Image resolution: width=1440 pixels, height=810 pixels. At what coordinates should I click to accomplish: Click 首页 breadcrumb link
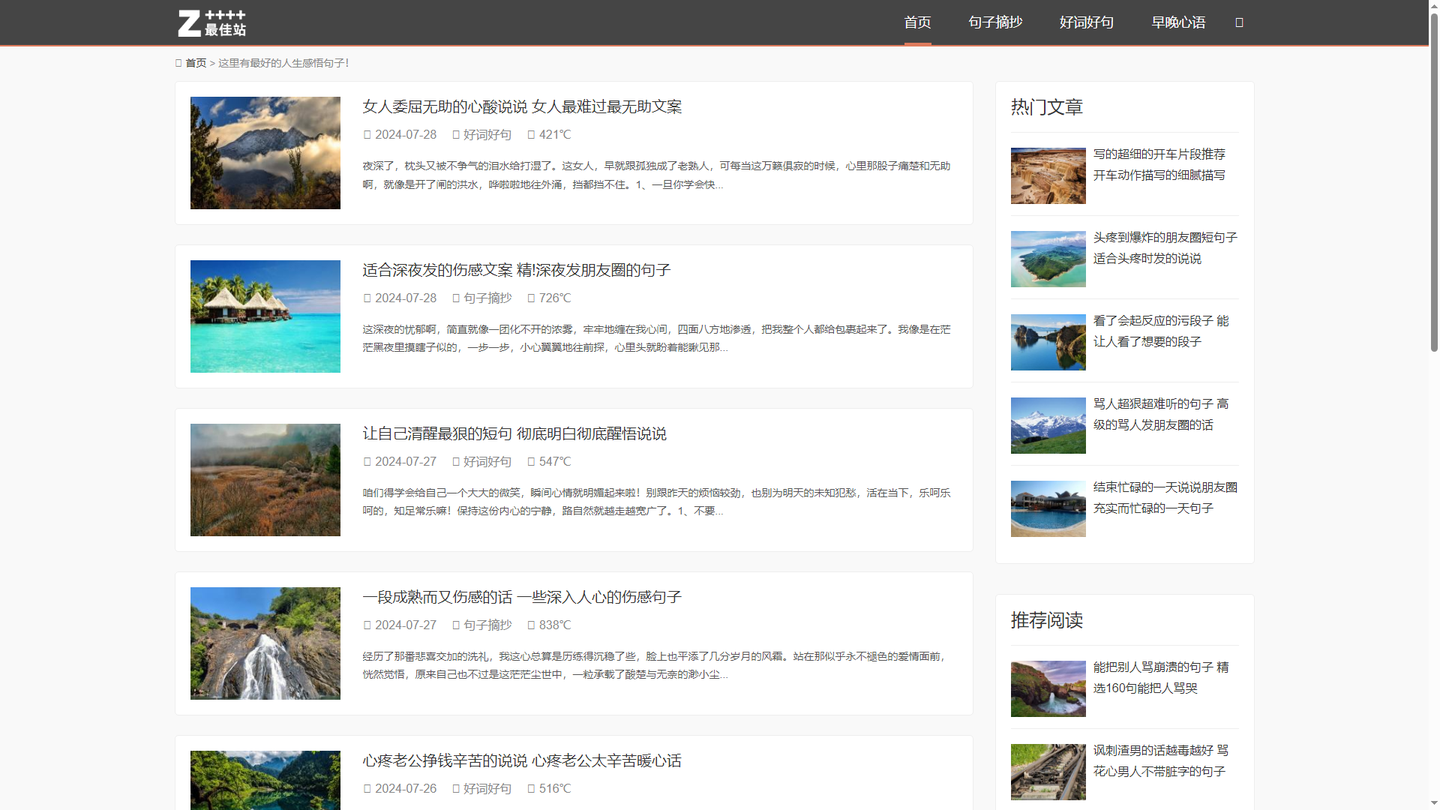pos(196,63)
